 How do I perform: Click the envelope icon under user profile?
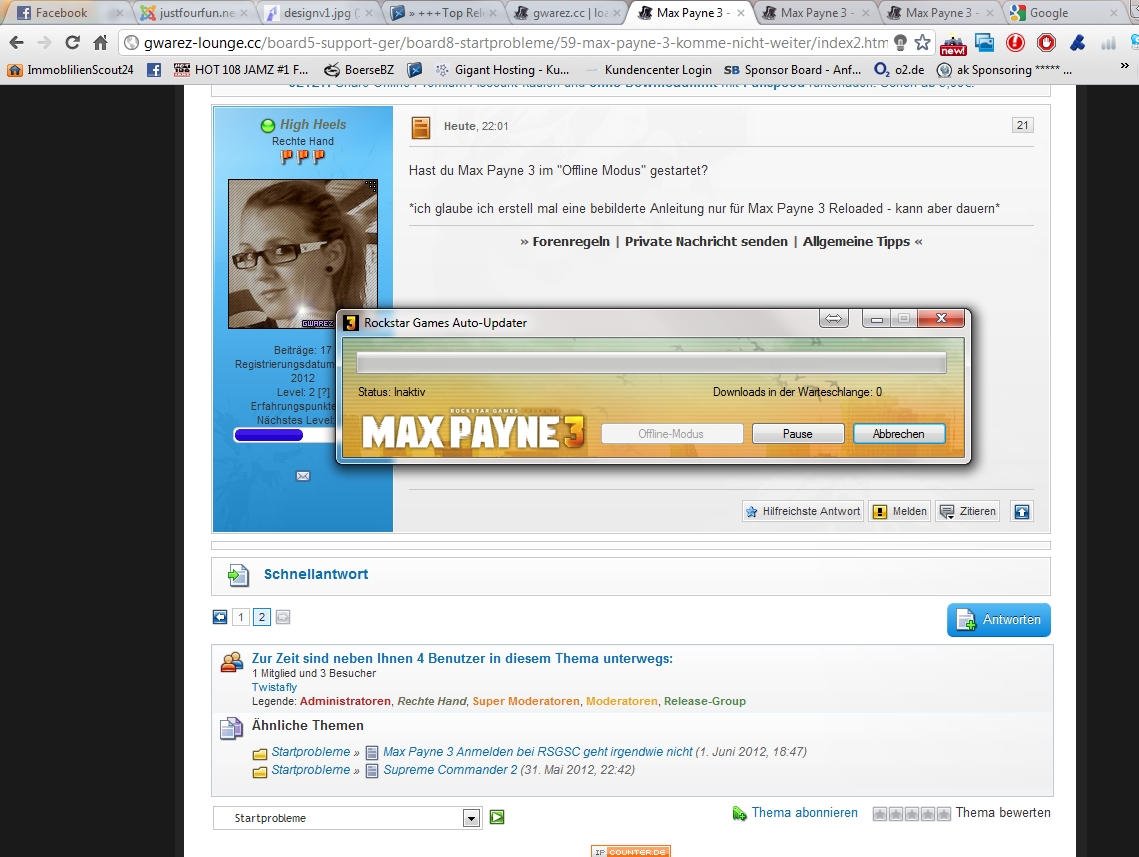[303, 476]
